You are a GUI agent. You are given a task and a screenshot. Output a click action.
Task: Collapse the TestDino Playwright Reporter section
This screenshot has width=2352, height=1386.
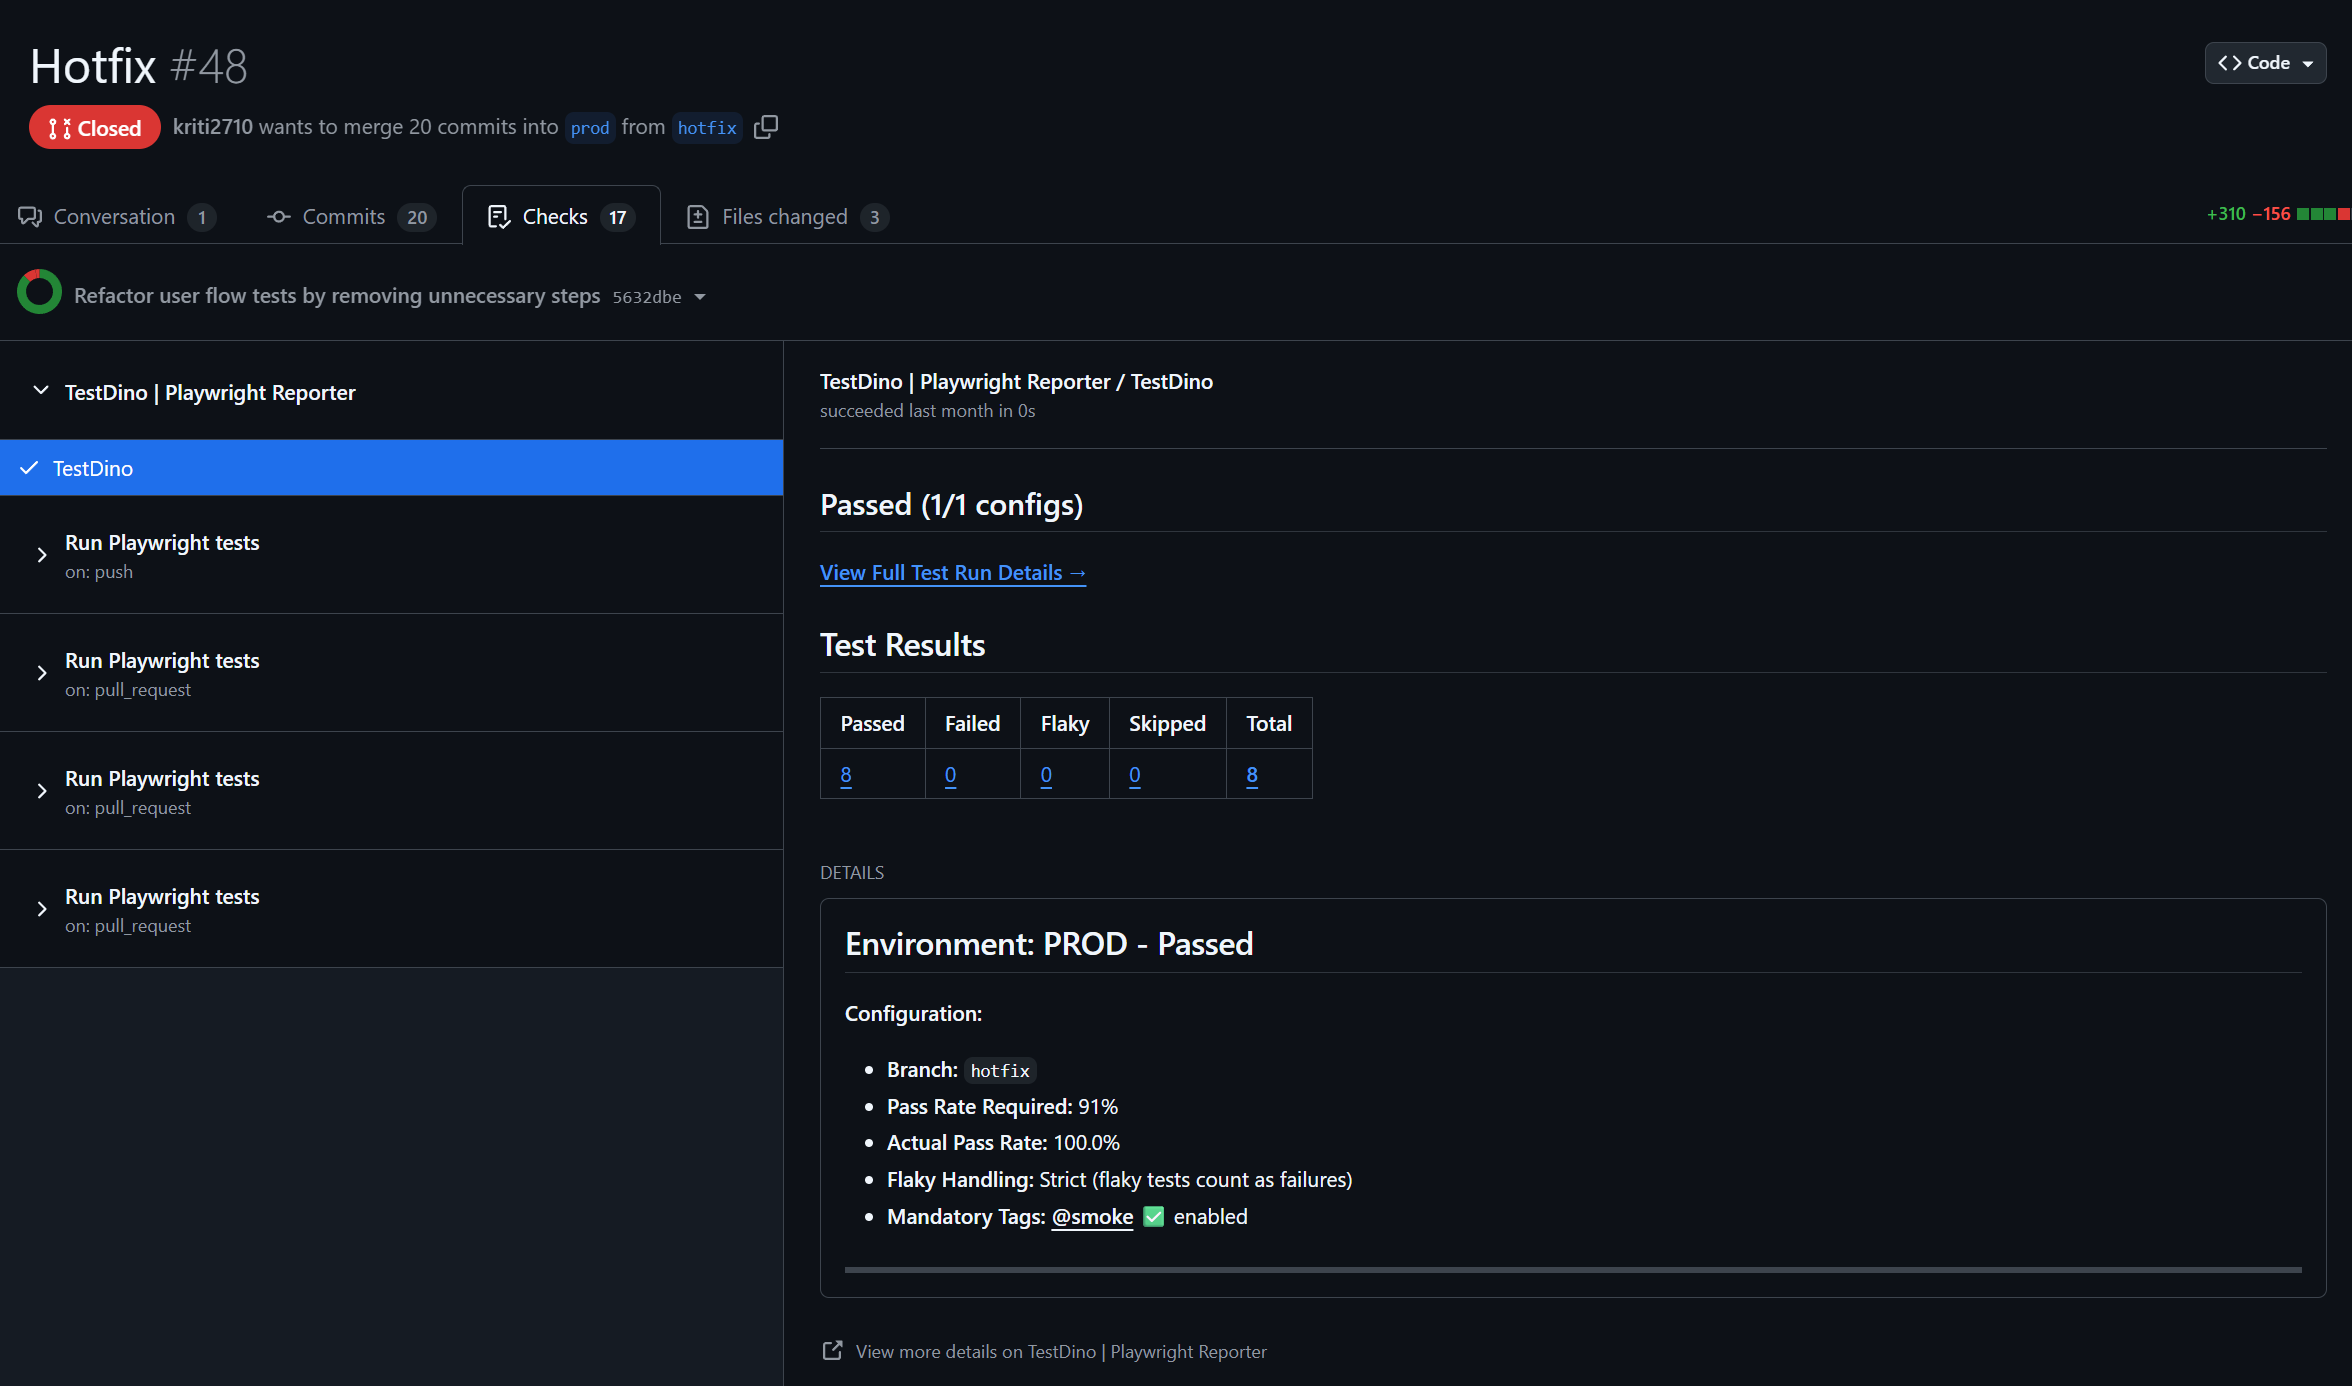[x=40, y=391]
